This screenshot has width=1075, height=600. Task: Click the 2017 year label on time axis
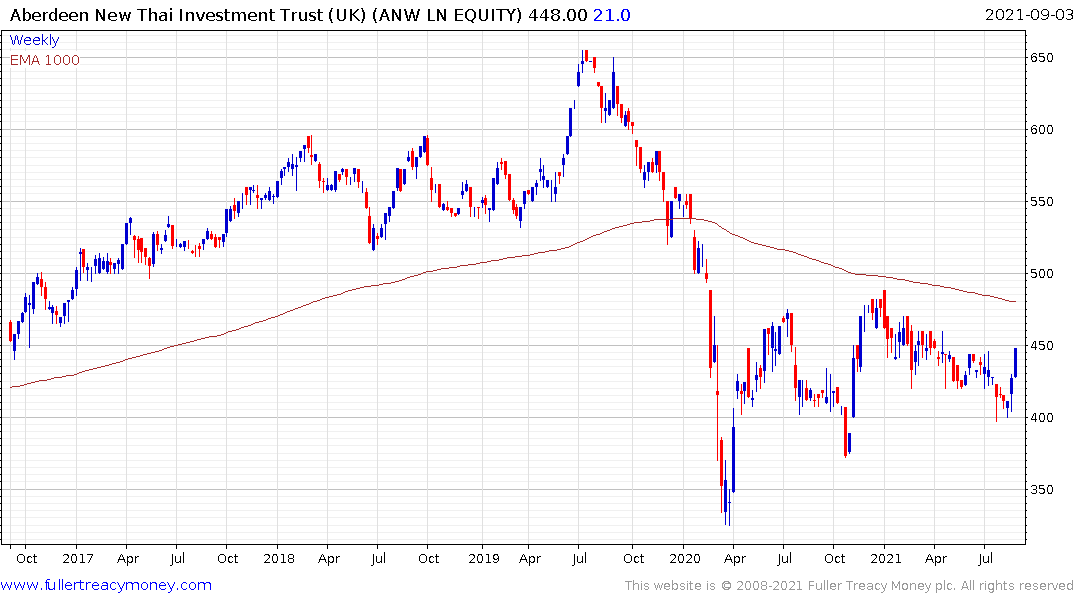[77, 558]
